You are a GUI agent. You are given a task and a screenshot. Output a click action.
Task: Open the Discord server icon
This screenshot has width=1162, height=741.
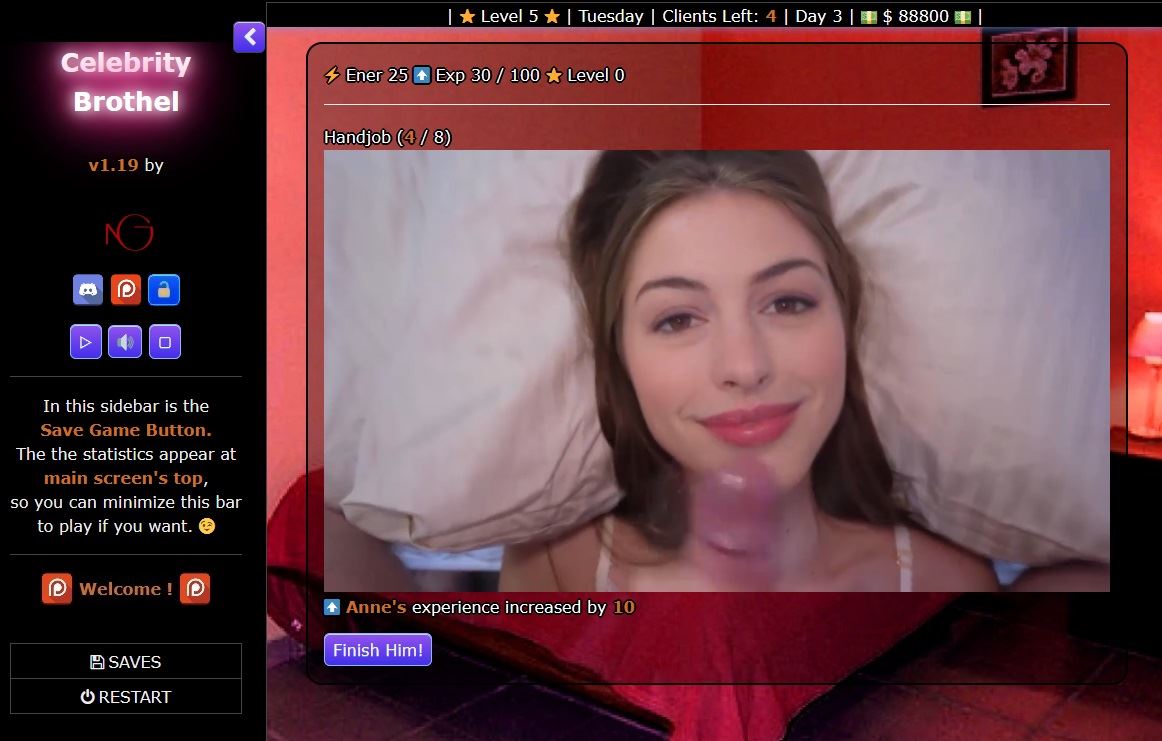coord(88,289)
